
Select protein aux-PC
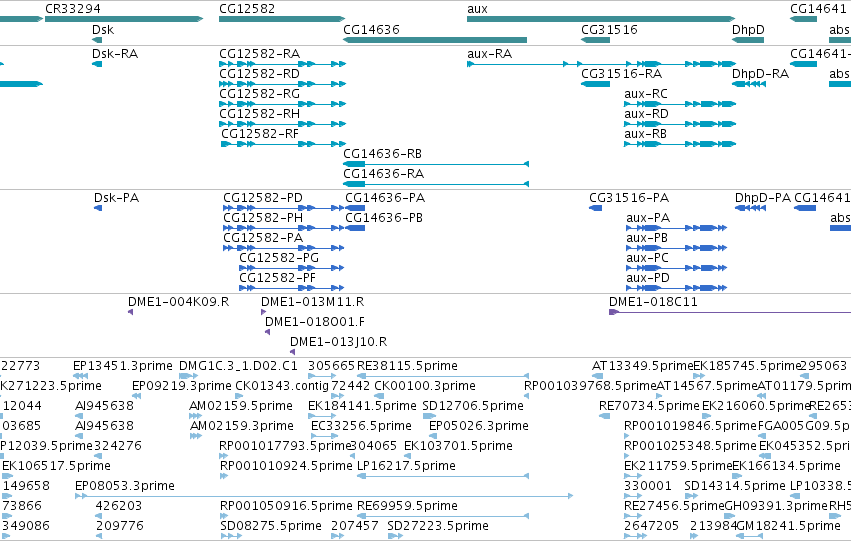[x=647, y=258]
